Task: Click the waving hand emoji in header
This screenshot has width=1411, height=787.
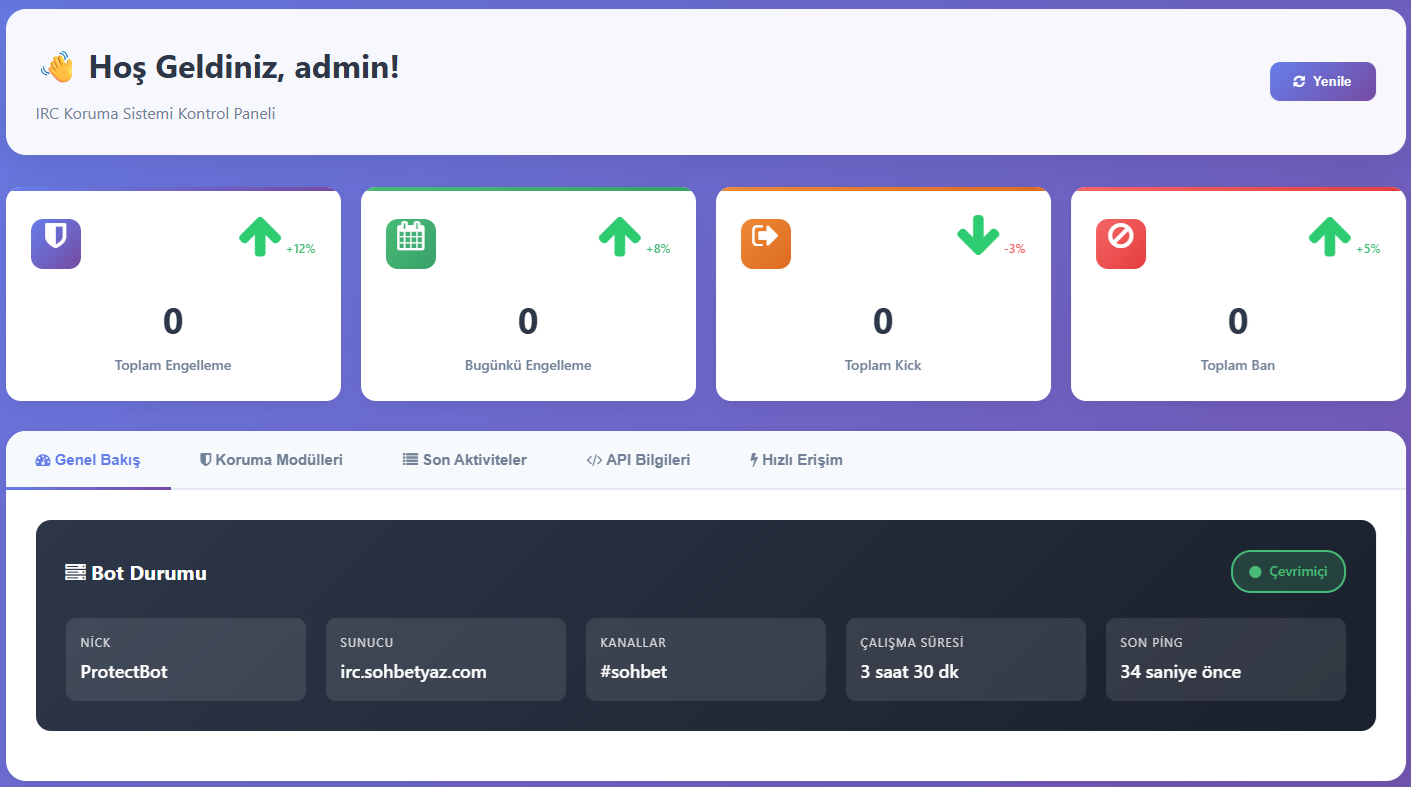Action: pyautogui.click(x=58, y=68)
